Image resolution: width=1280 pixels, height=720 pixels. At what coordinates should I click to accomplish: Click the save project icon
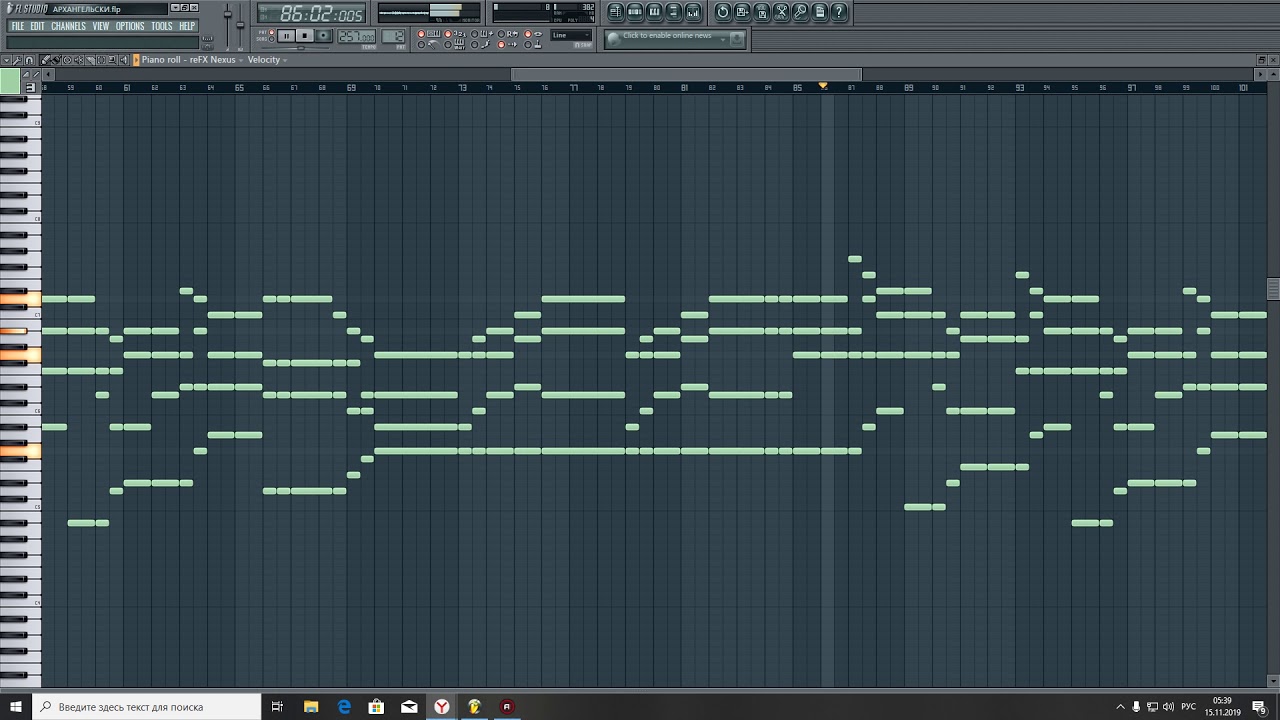[x=742, y=12]
